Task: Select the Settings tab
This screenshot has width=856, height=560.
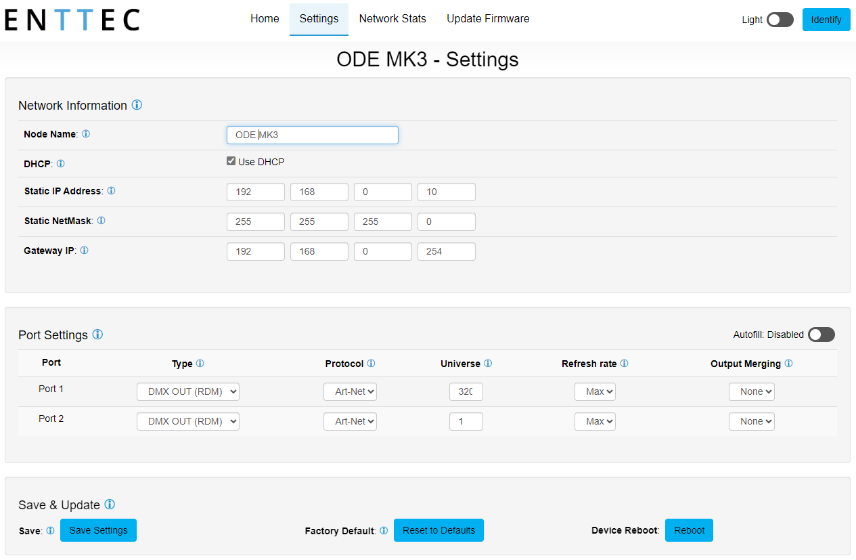Action: pyautogui.click(x=319, y=19)
